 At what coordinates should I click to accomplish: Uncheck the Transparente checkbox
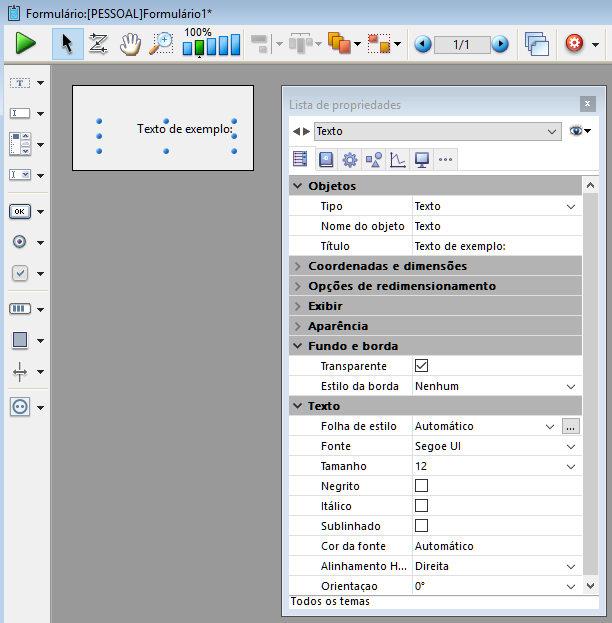[421, 366]
